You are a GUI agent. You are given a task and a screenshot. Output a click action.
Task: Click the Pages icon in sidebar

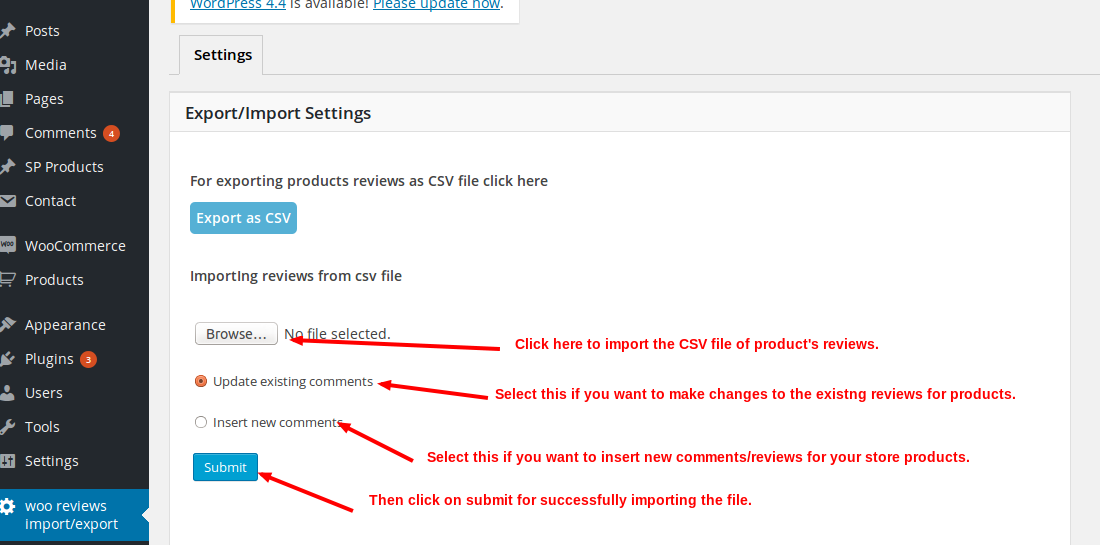pyautogui.click(x=8, y=99)
